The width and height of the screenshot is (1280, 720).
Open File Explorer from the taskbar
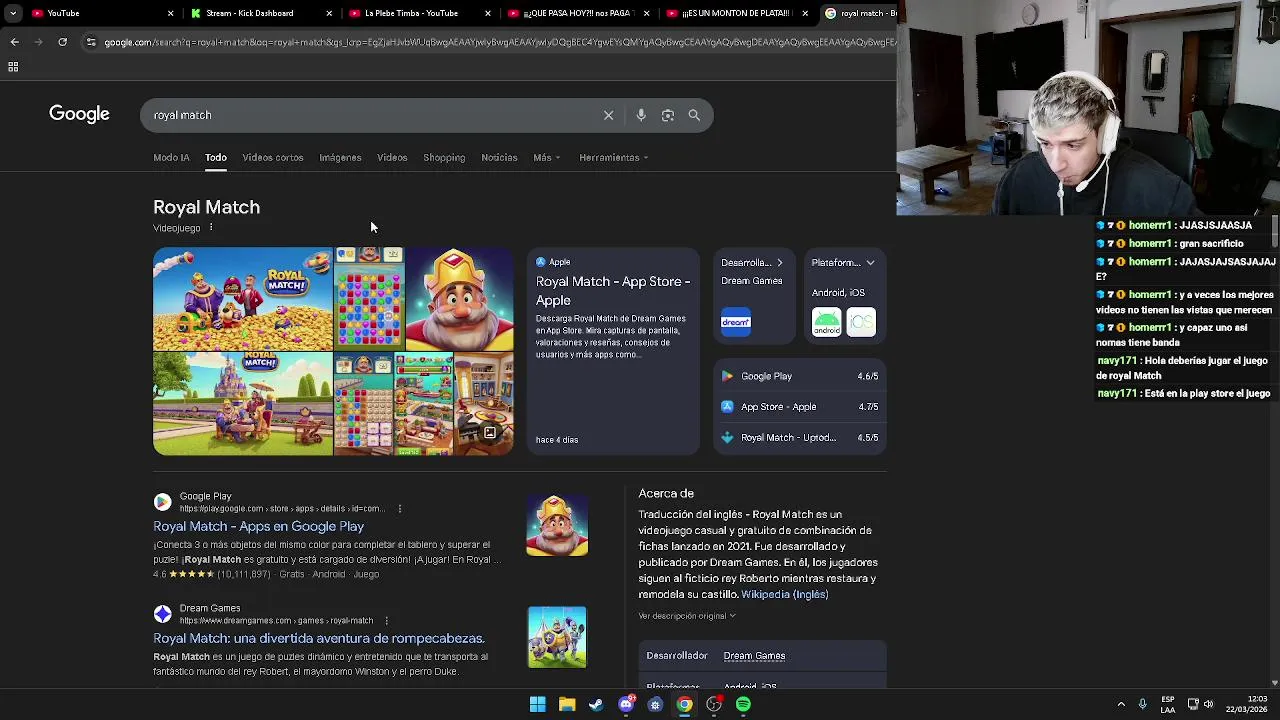[567, 704]
